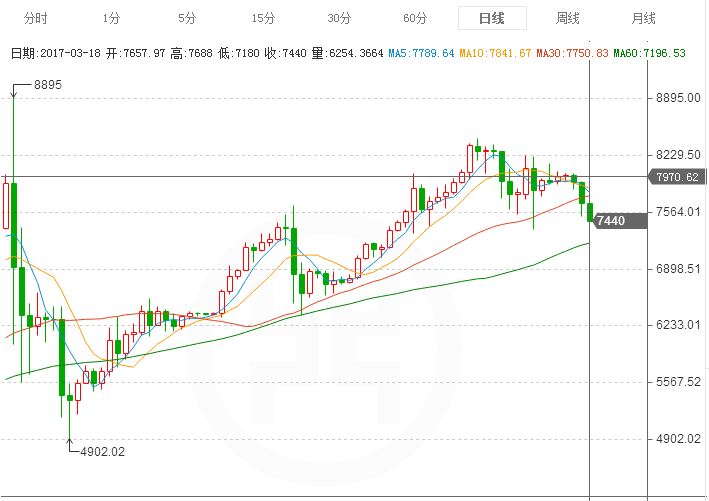Image resolution: width=709 pixels, height=501 pixels.
Task: Click the 6233.01 axis label
Action: (x=678, y=325)
